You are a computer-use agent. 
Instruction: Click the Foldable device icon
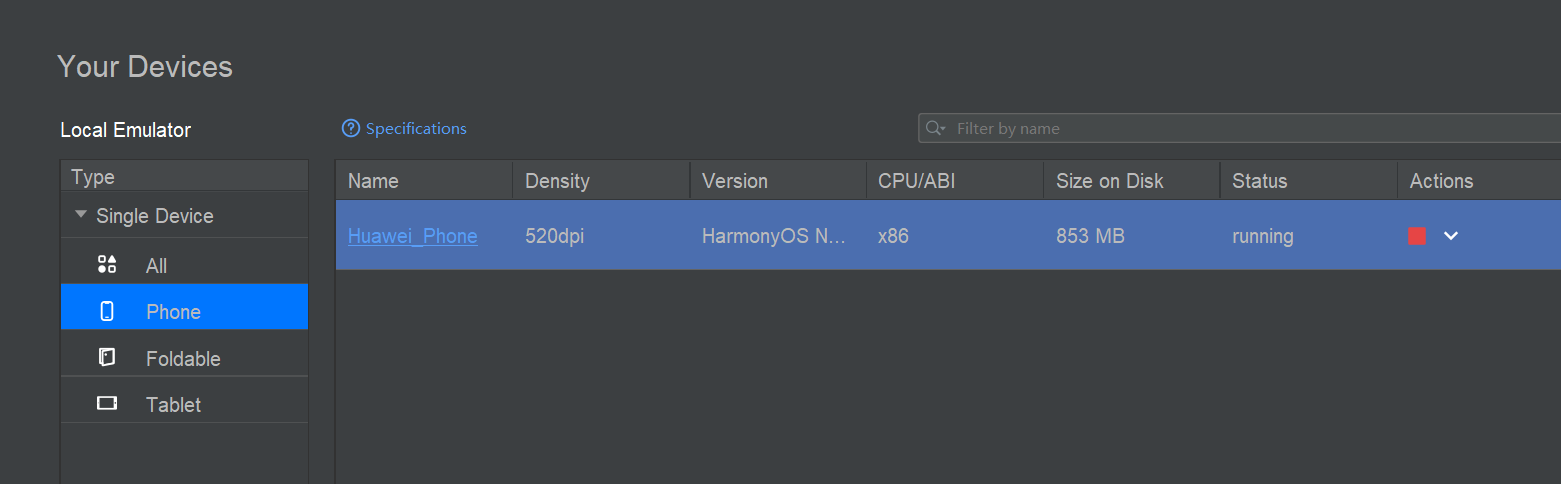click(107, 358)
